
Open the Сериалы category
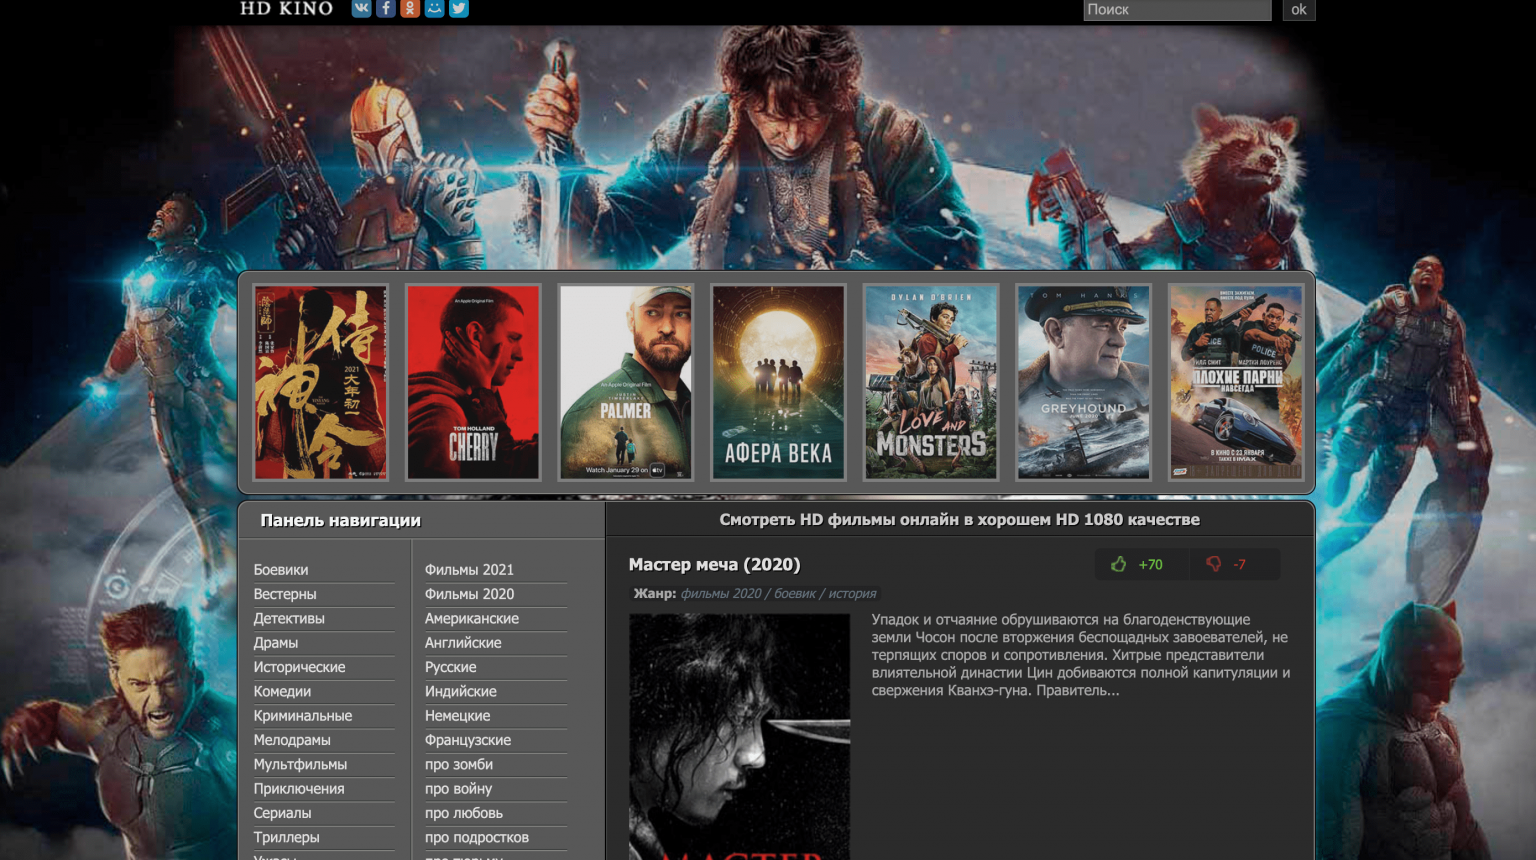(282, 813)
